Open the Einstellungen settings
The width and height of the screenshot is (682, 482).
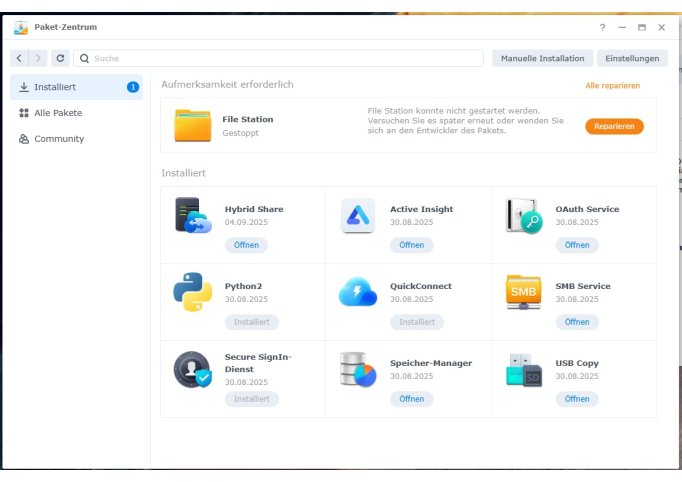tap(632, 59)
